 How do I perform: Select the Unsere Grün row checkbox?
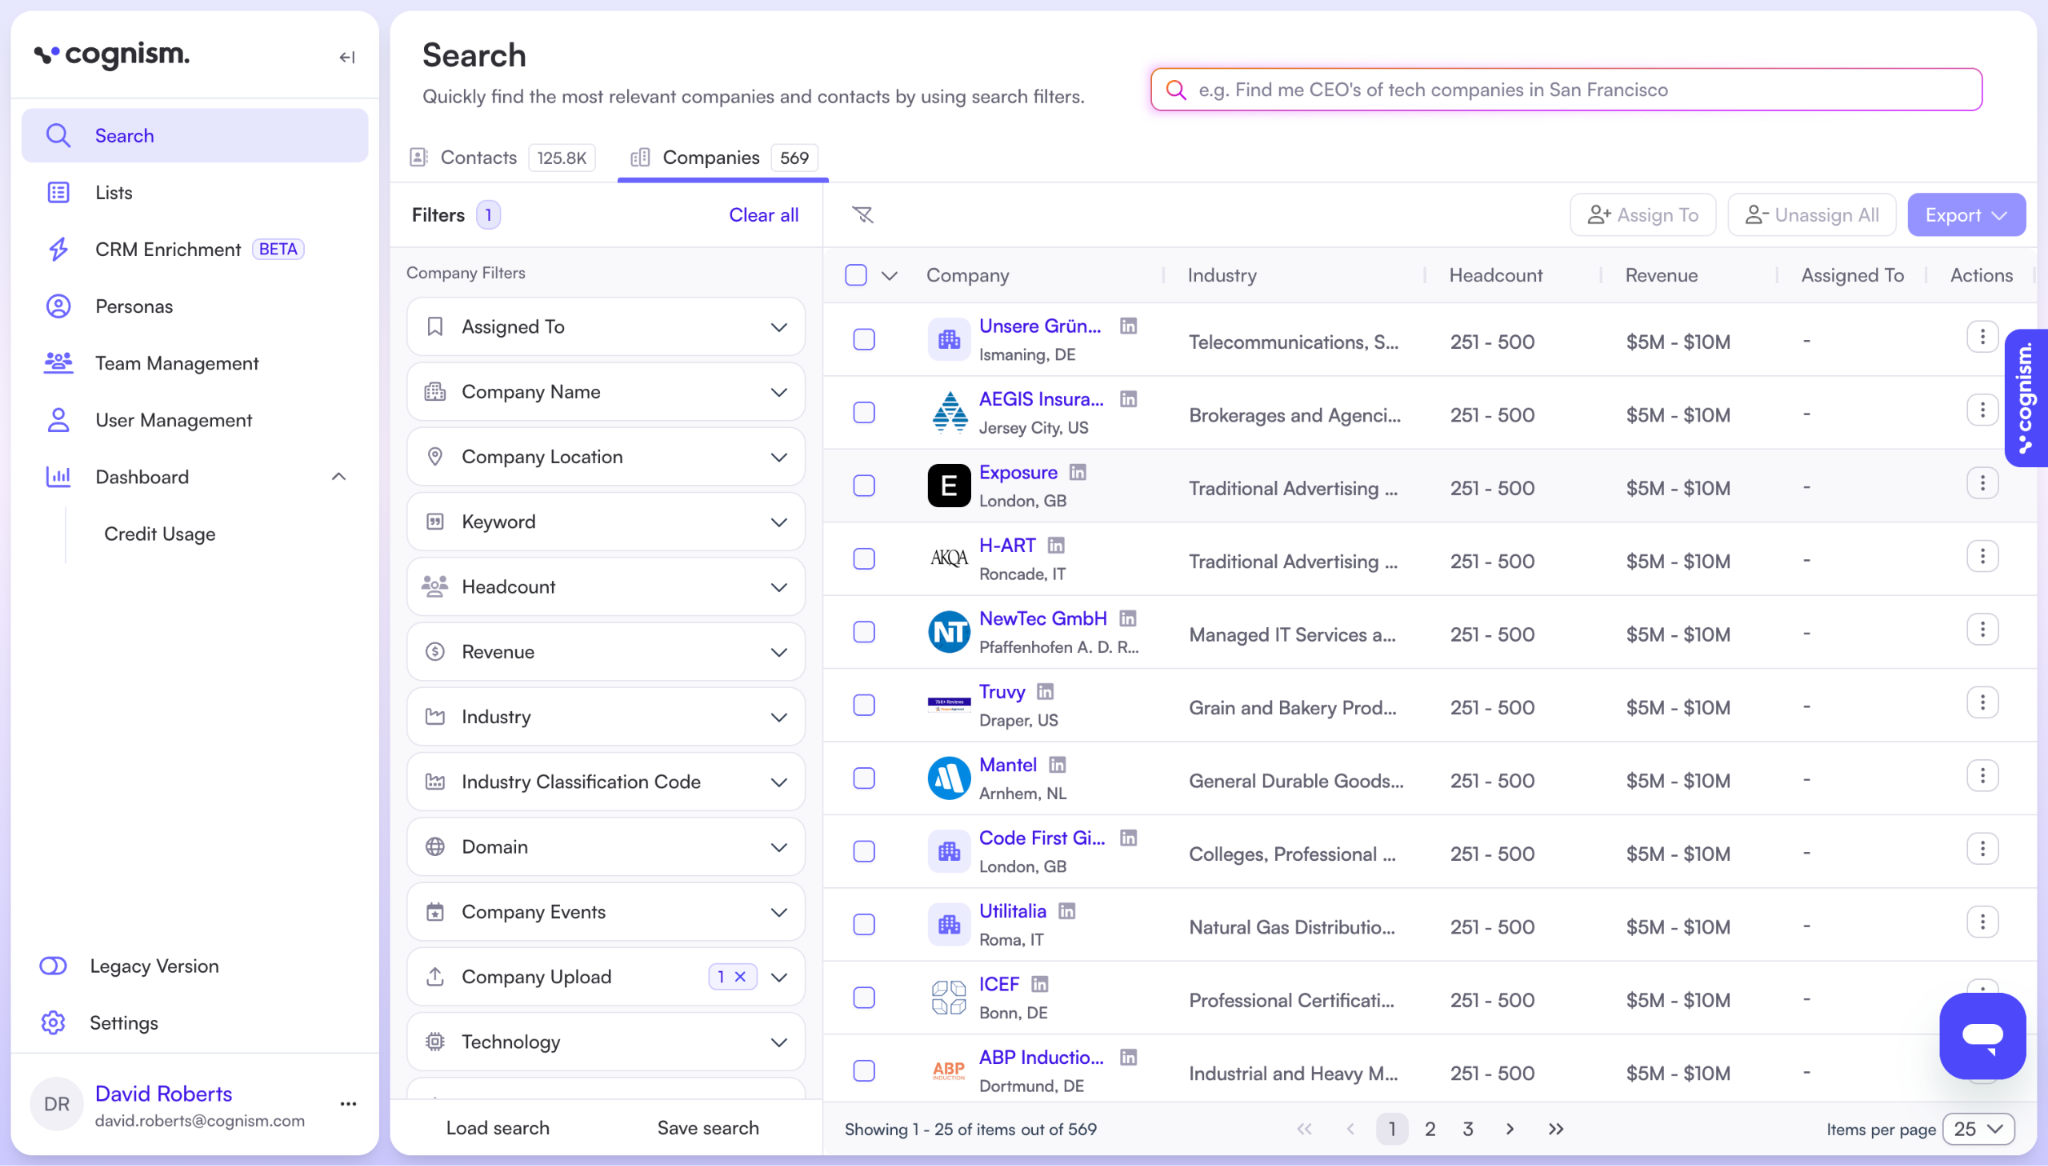coord(864,340)
